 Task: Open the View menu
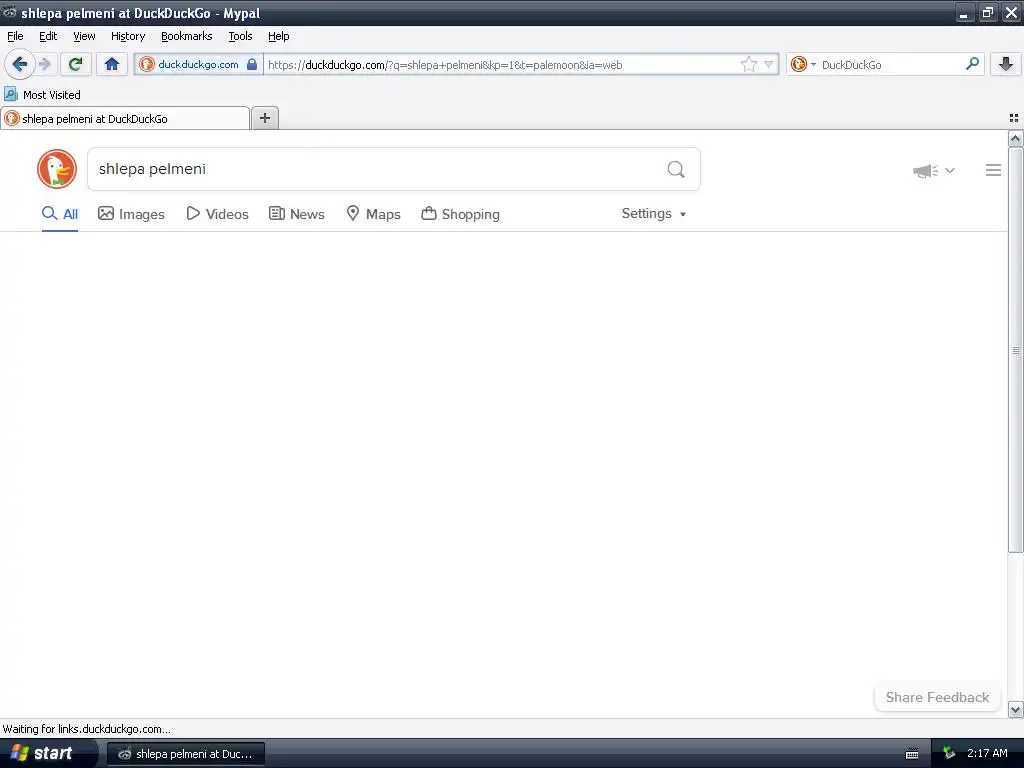[x=84, y=36]
